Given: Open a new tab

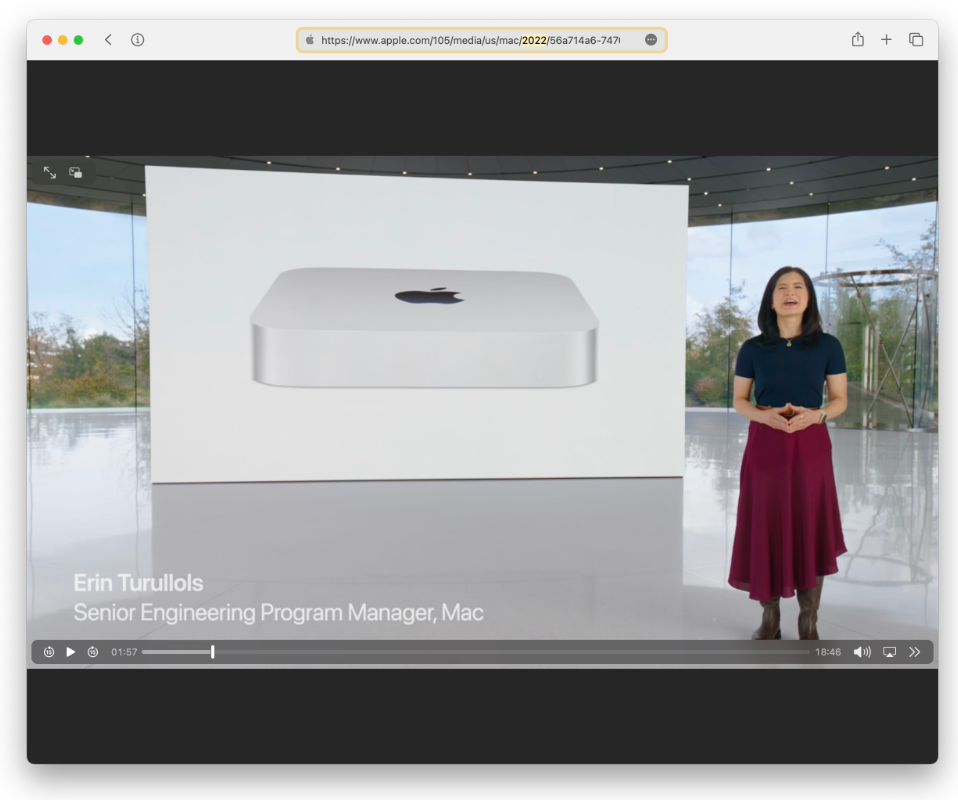Looking at the screenshot, I should pyautogui.click(x=886, y=40).
